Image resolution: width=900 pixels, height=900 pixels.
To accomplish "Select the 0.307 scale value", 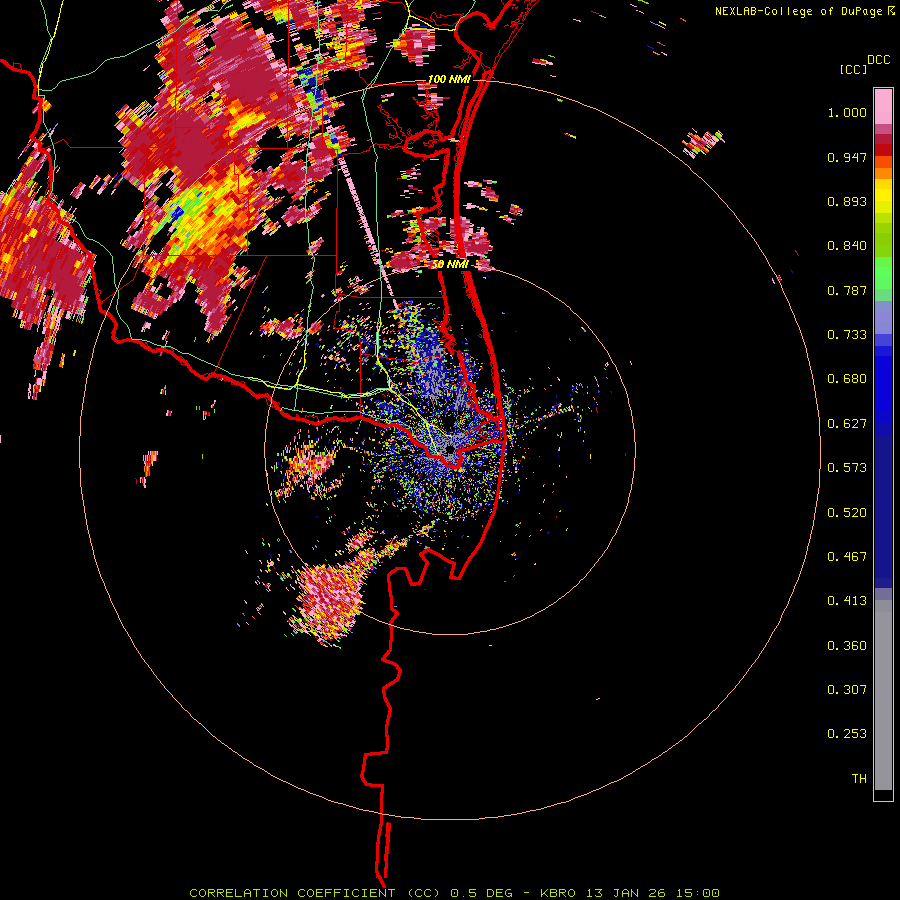I will tap(847, 690).
